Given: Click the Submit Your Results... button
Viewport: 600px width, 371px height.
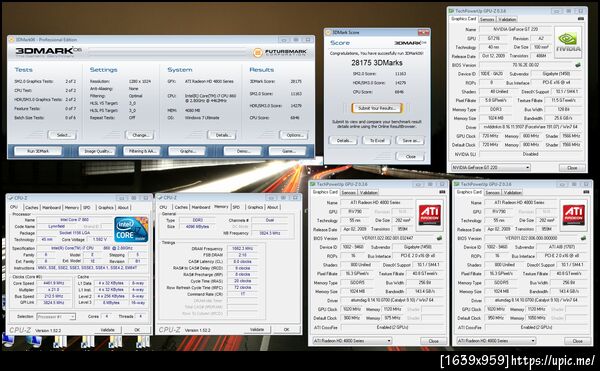Looking at the screenshot, I should [x=377, y=108].
